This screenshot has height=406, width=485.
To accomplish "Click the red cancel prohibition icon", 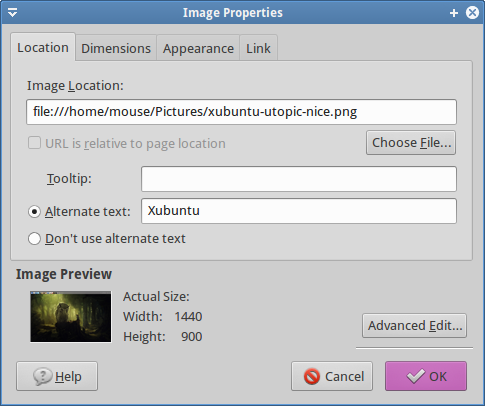I will pos(312,377).
